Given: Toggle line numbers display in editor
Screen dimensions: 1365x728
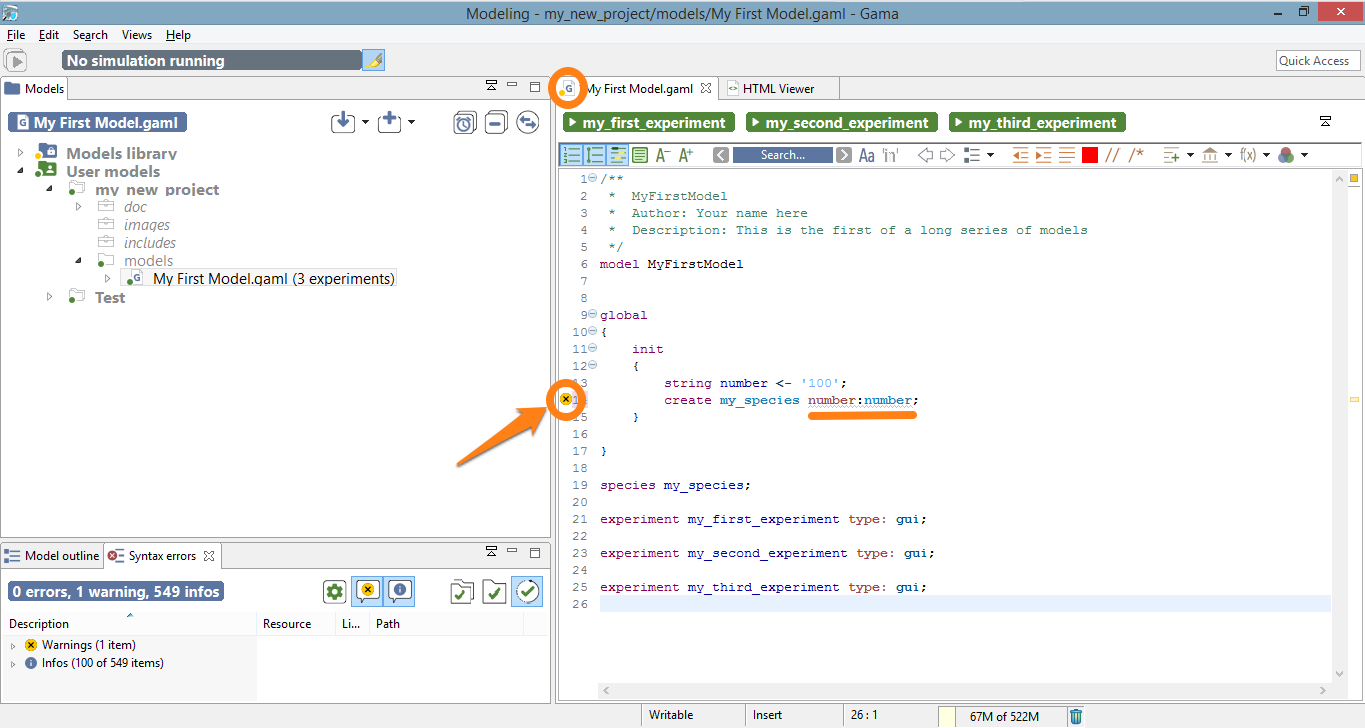Looking at the screenshot, I should click(x=572, y=155).
